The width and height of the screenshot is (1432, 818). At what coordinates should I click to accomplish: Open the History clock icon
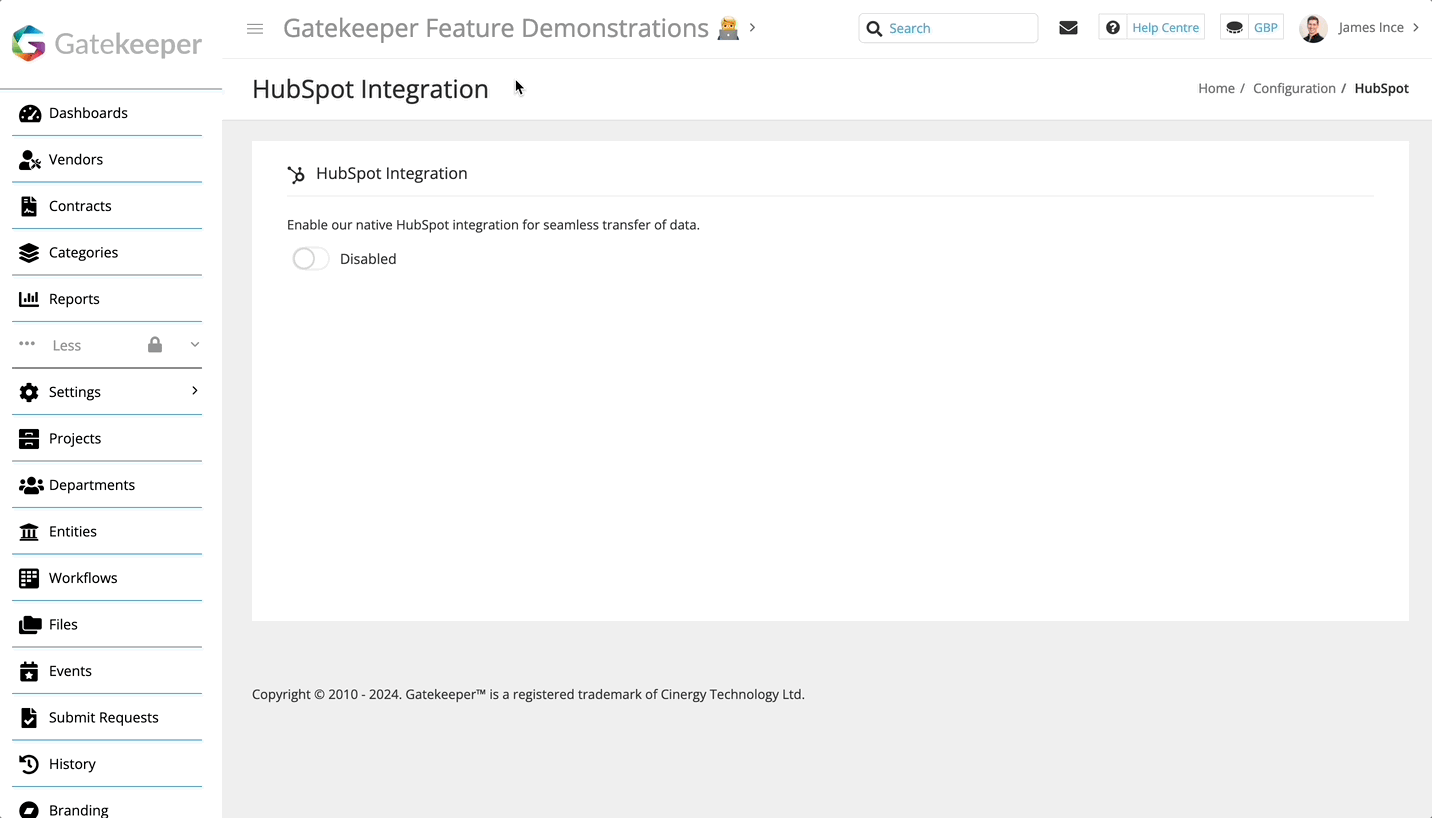29,763
